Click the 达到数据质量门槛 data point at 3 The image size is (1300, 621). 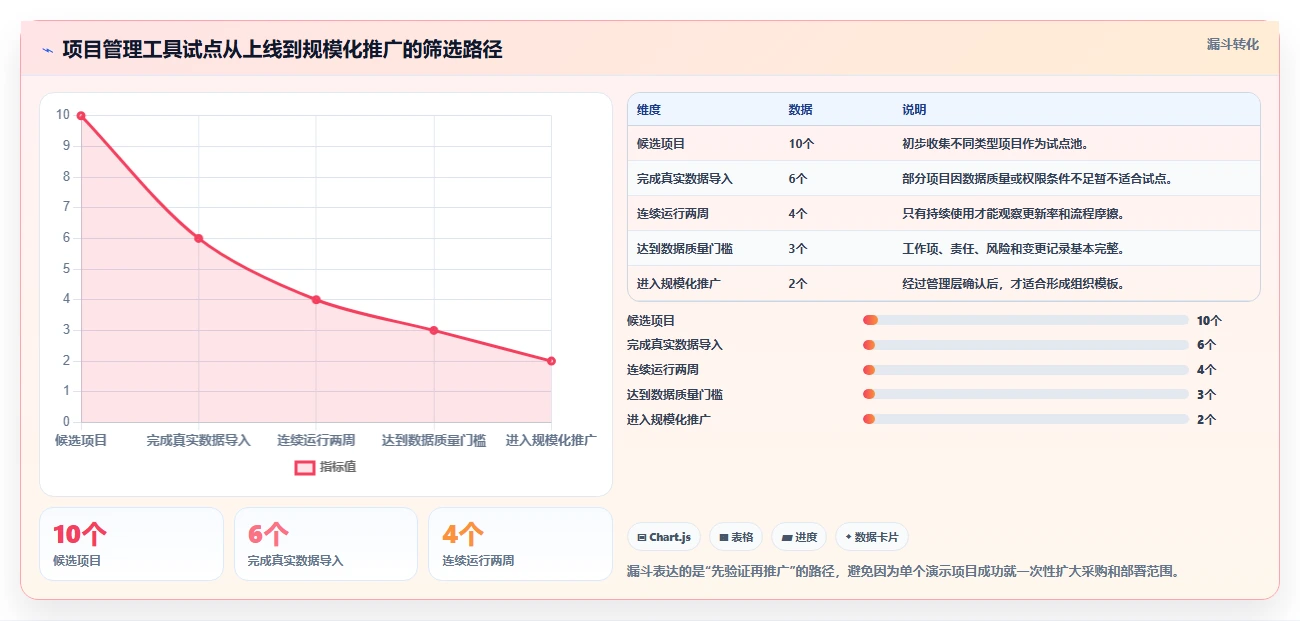(434, 330)
